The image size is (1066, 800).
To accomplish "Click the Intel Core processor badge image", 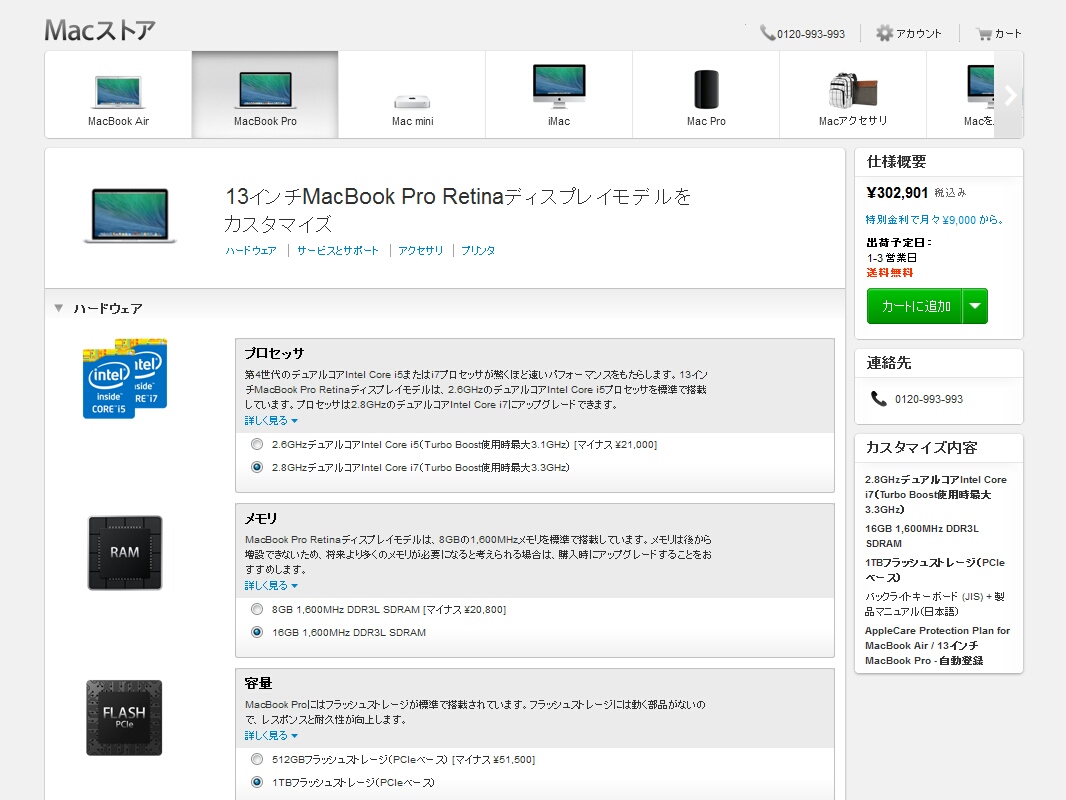I will point(125,378).
